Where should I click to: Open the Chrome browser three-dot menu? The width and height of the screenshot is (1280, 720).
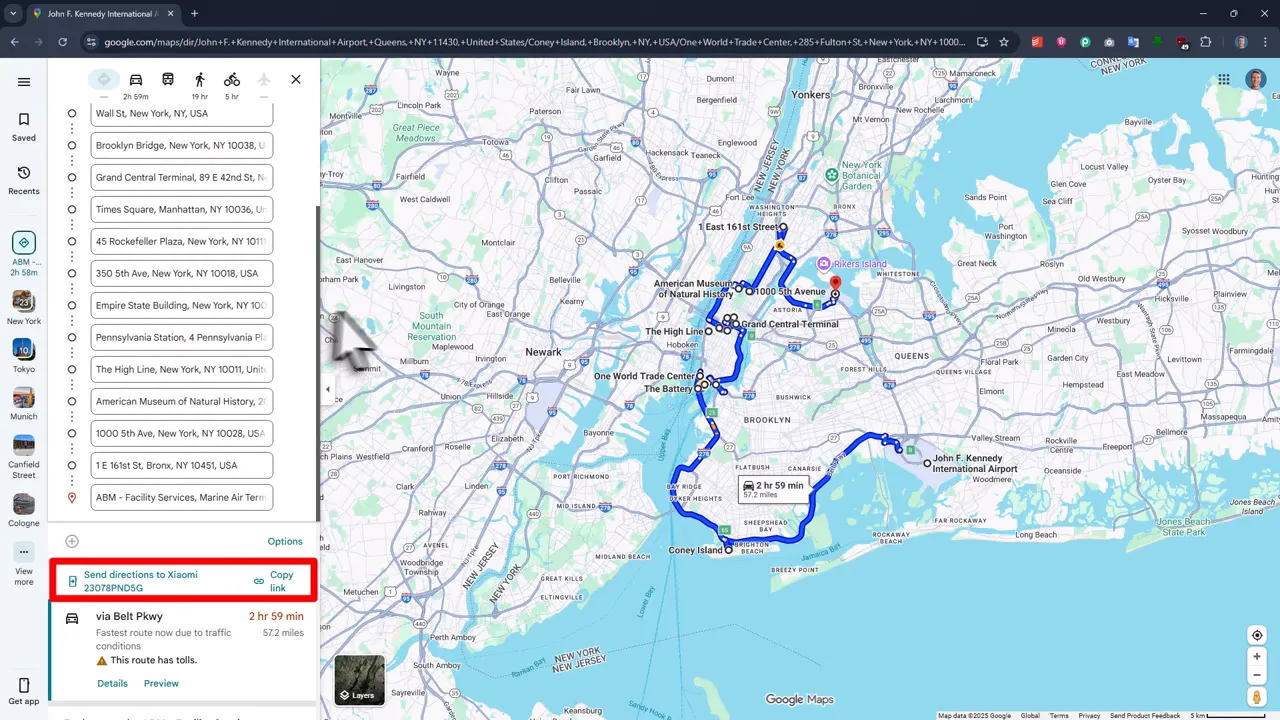point(1264,42)
